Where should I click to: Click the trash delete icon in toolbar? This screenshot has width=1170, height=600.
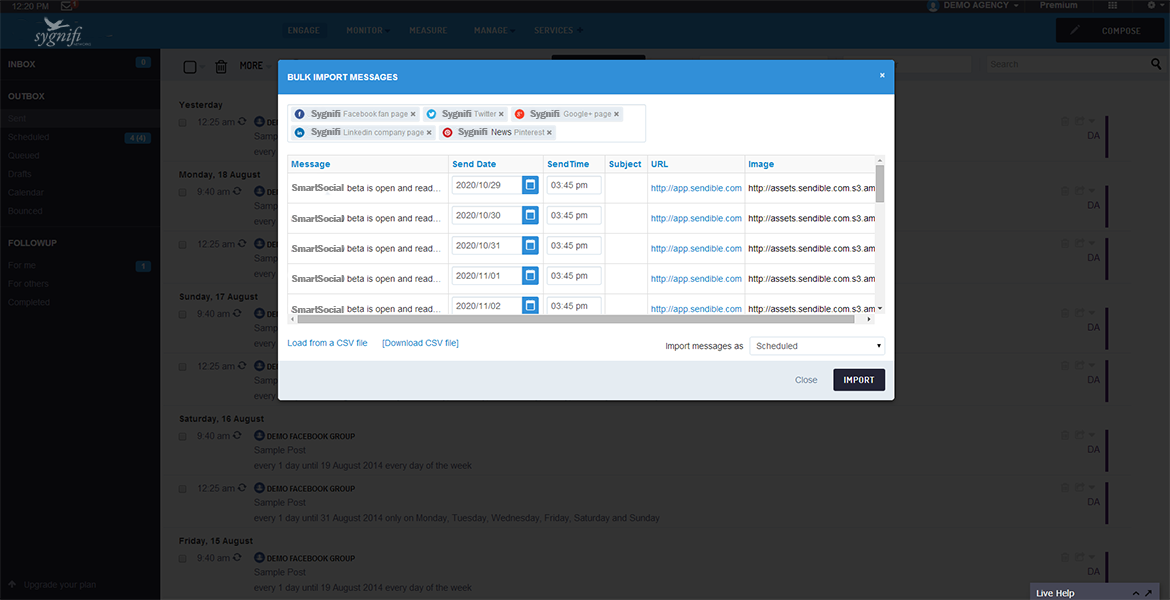(221, 66)
